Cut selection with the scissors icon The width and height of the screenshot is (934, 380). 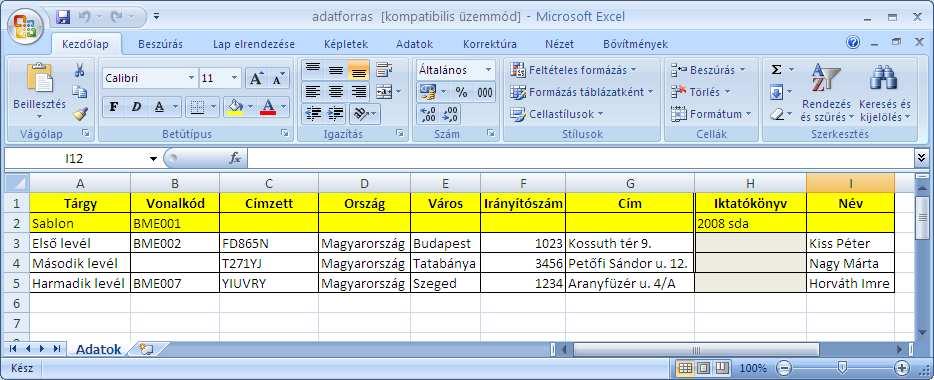(79, 71)
